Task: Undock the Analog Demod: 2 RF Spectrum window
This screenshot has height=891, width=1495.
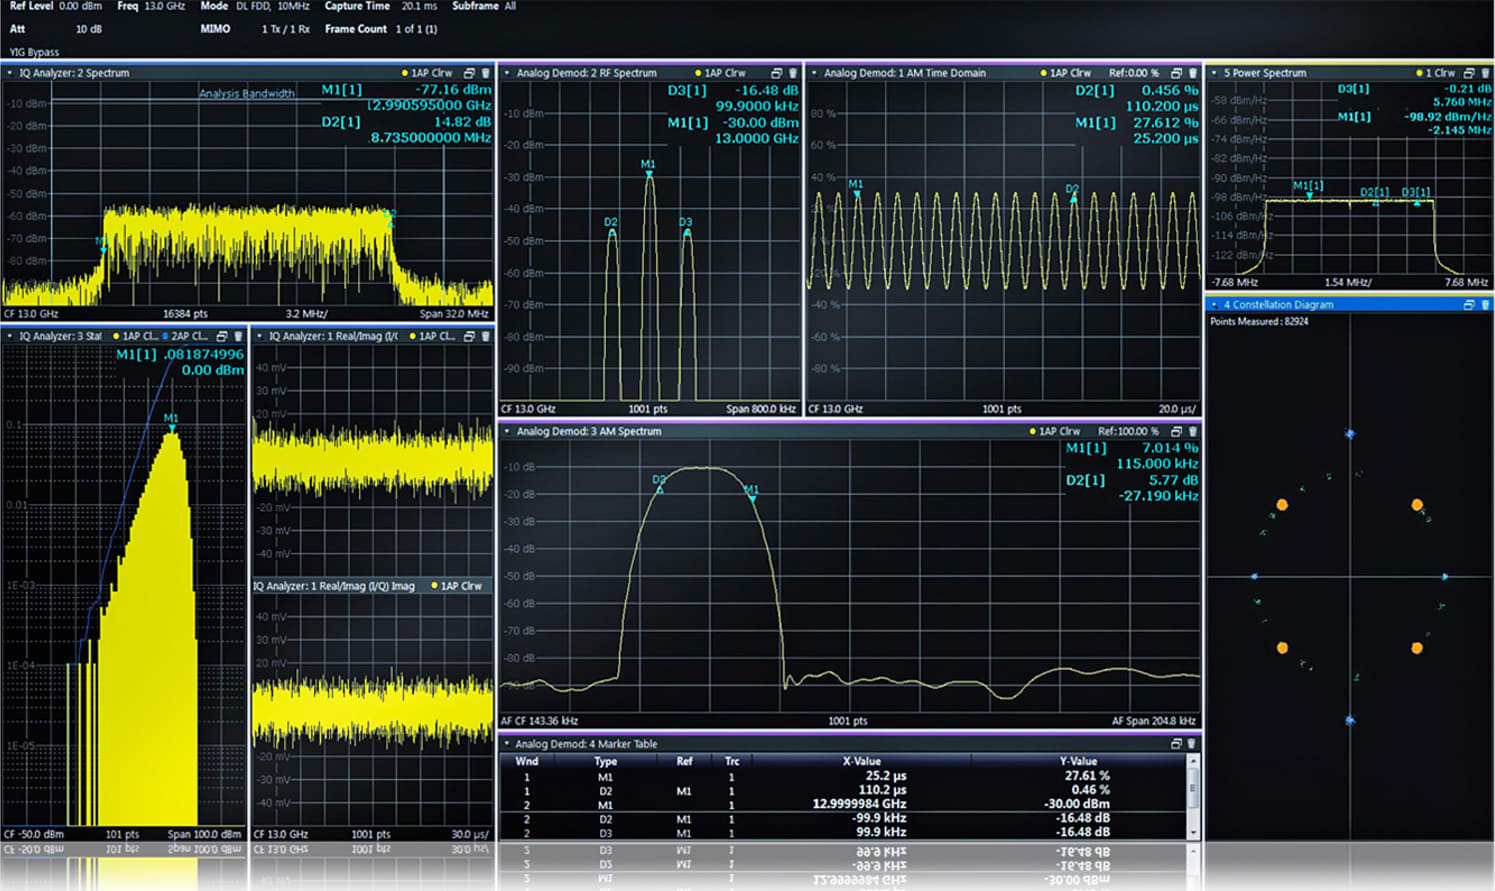Action: [x=777, y=72]
